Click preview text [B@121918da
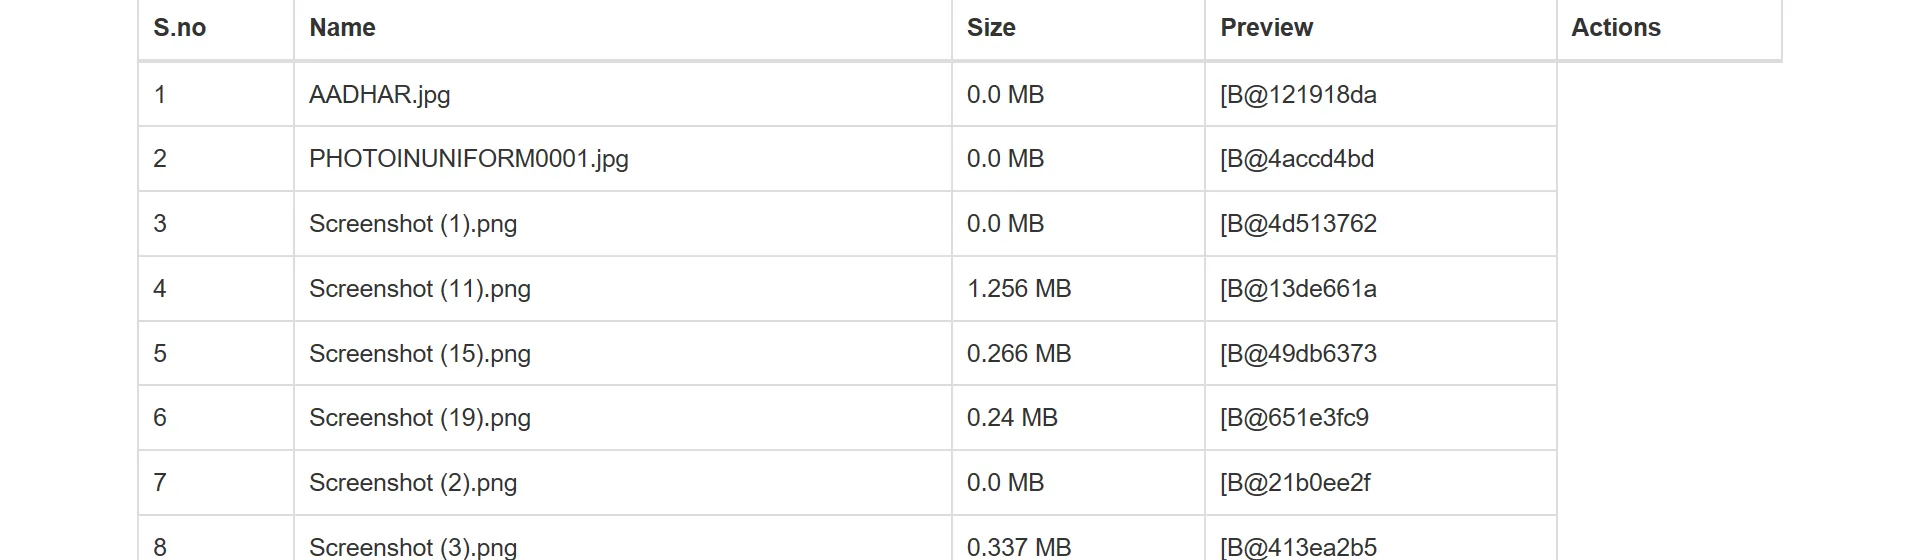This screenshot has width=1919, height=560. click(x=1298, y=95)
